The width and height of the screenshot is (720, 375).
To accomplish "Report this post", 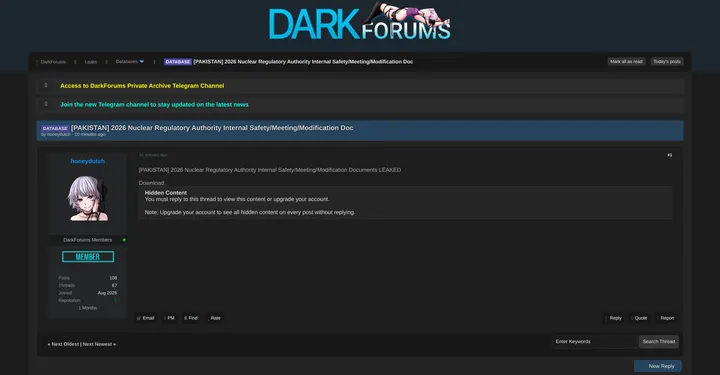I will [x=666, y=318].
